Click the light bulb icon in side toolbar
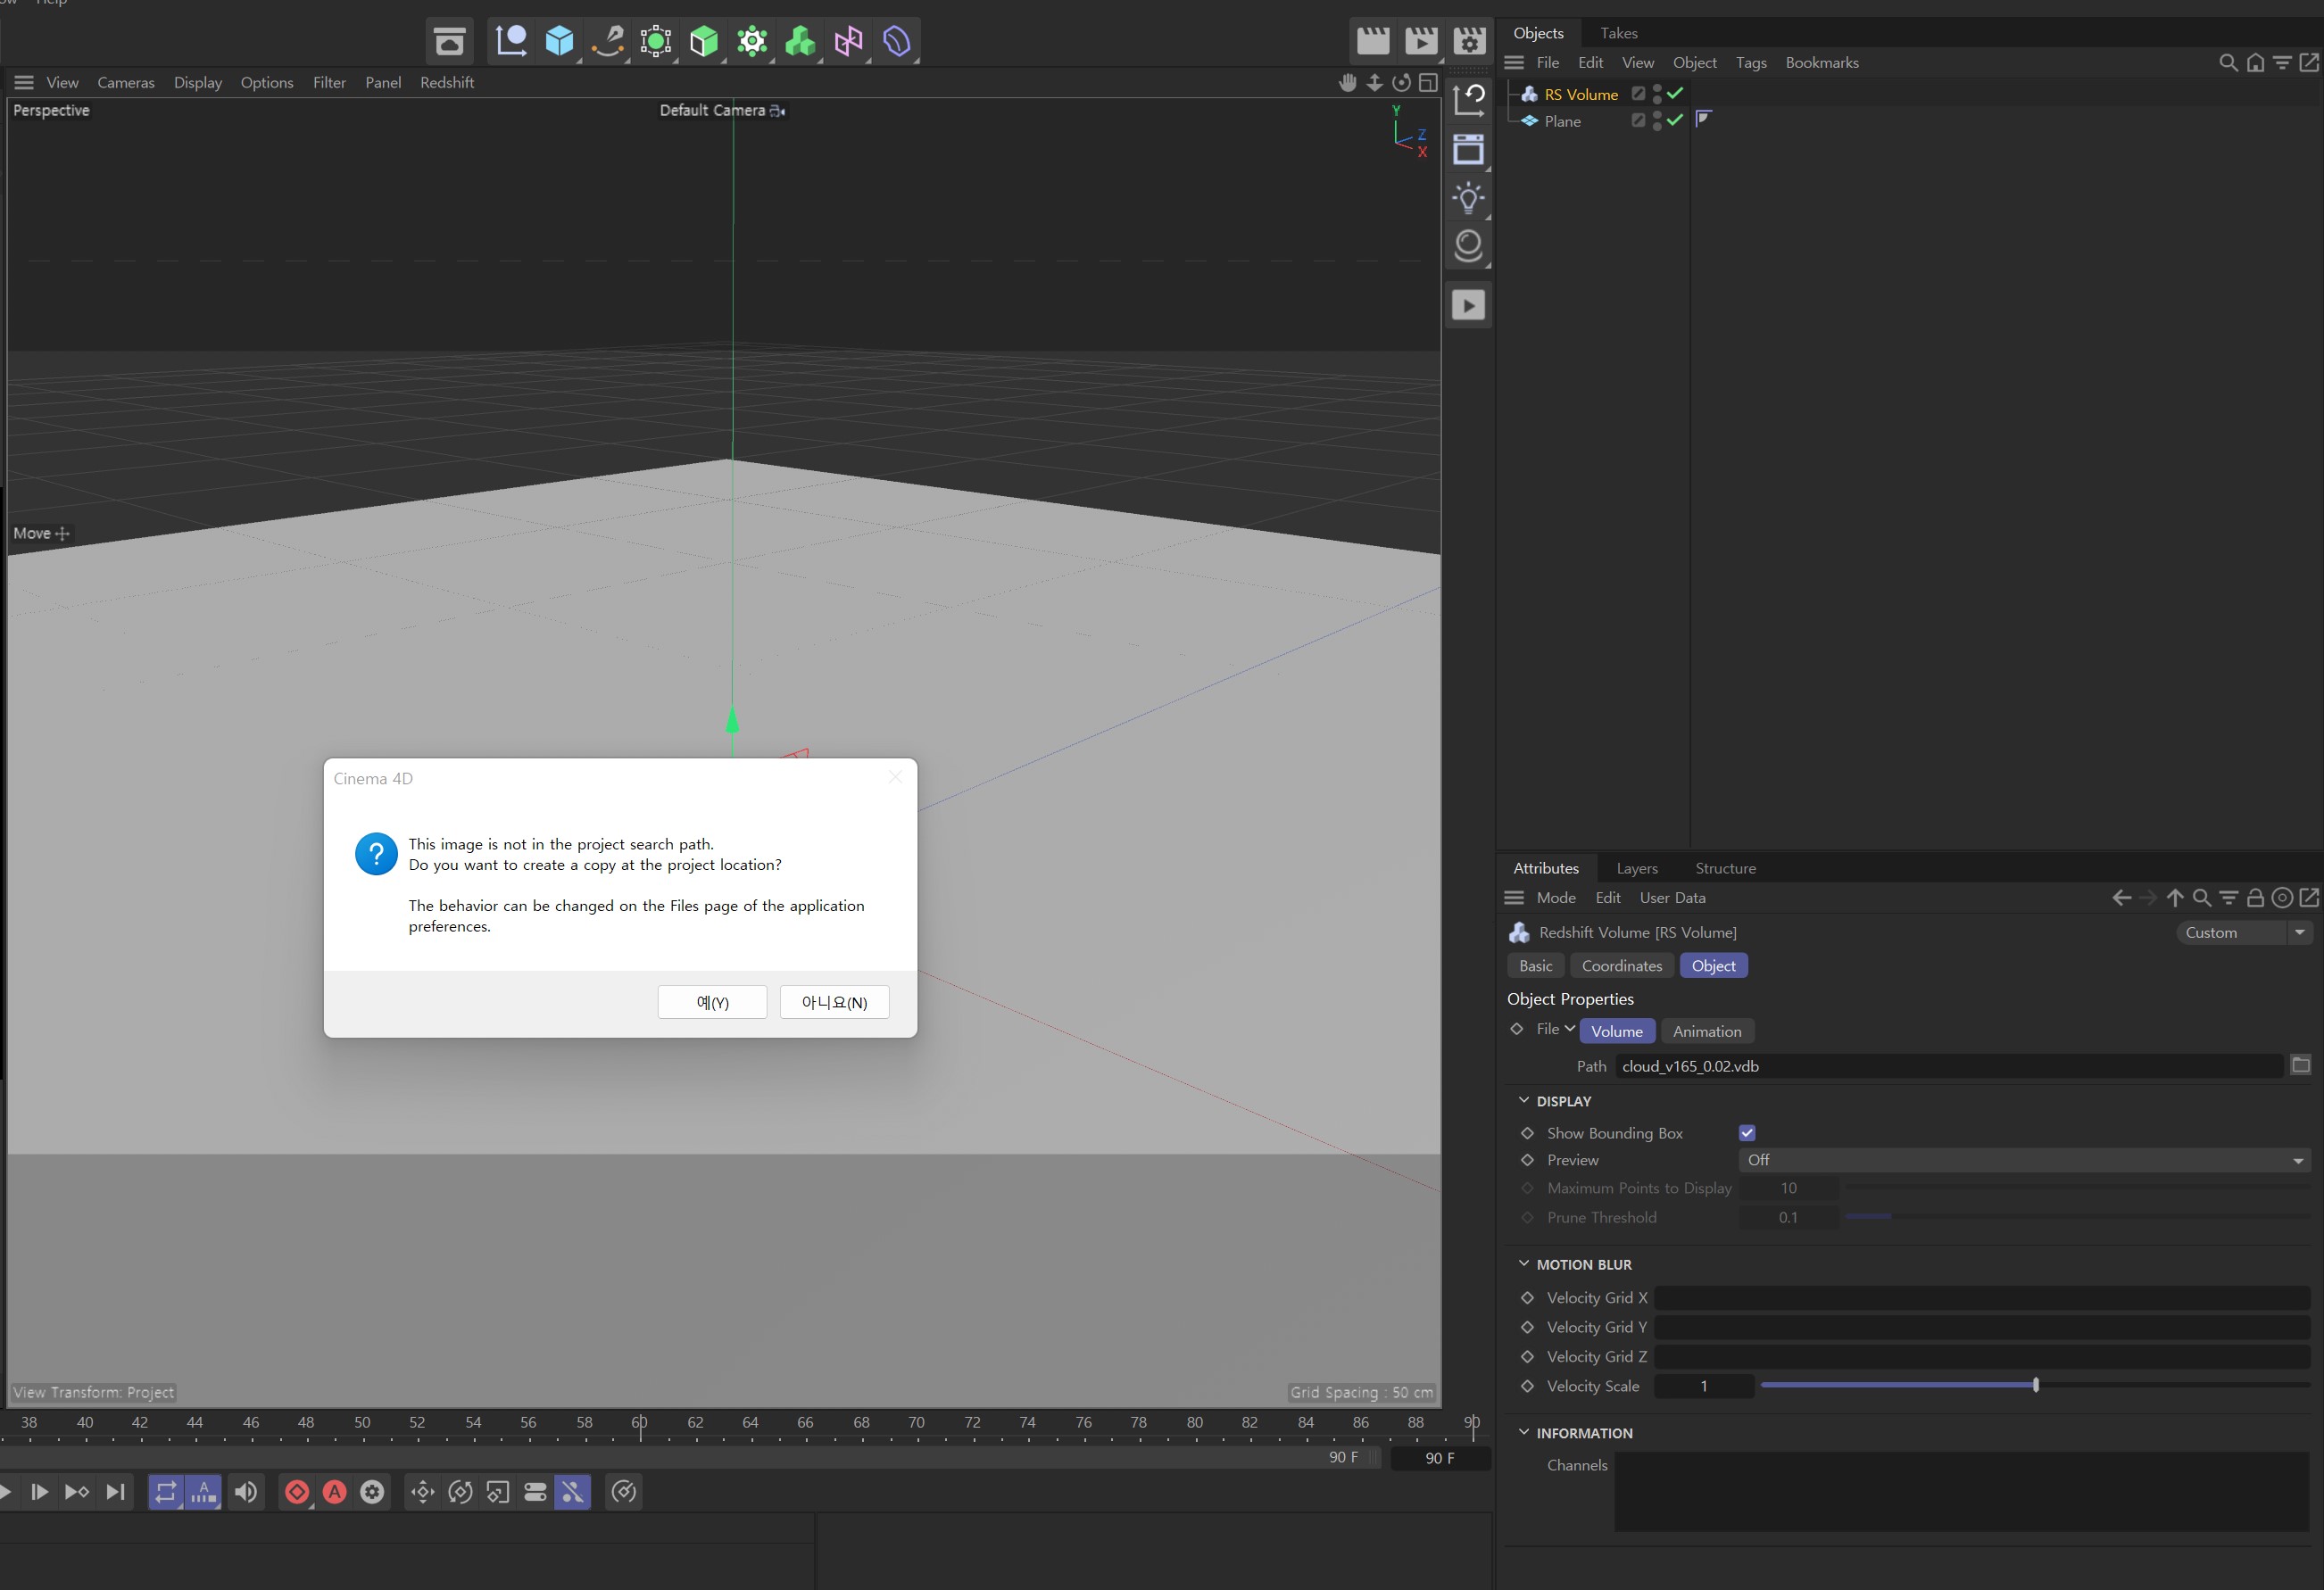The height and width of the screenshot is (1590, 2324). click(1468, 198)
